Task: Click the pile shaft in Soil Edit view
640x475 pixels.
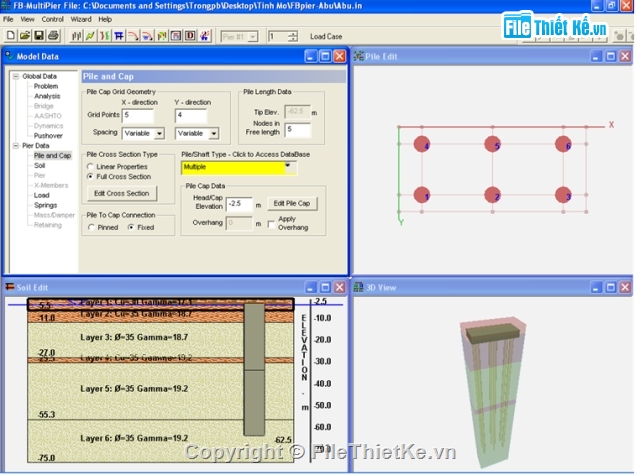Action: [254, 369]
